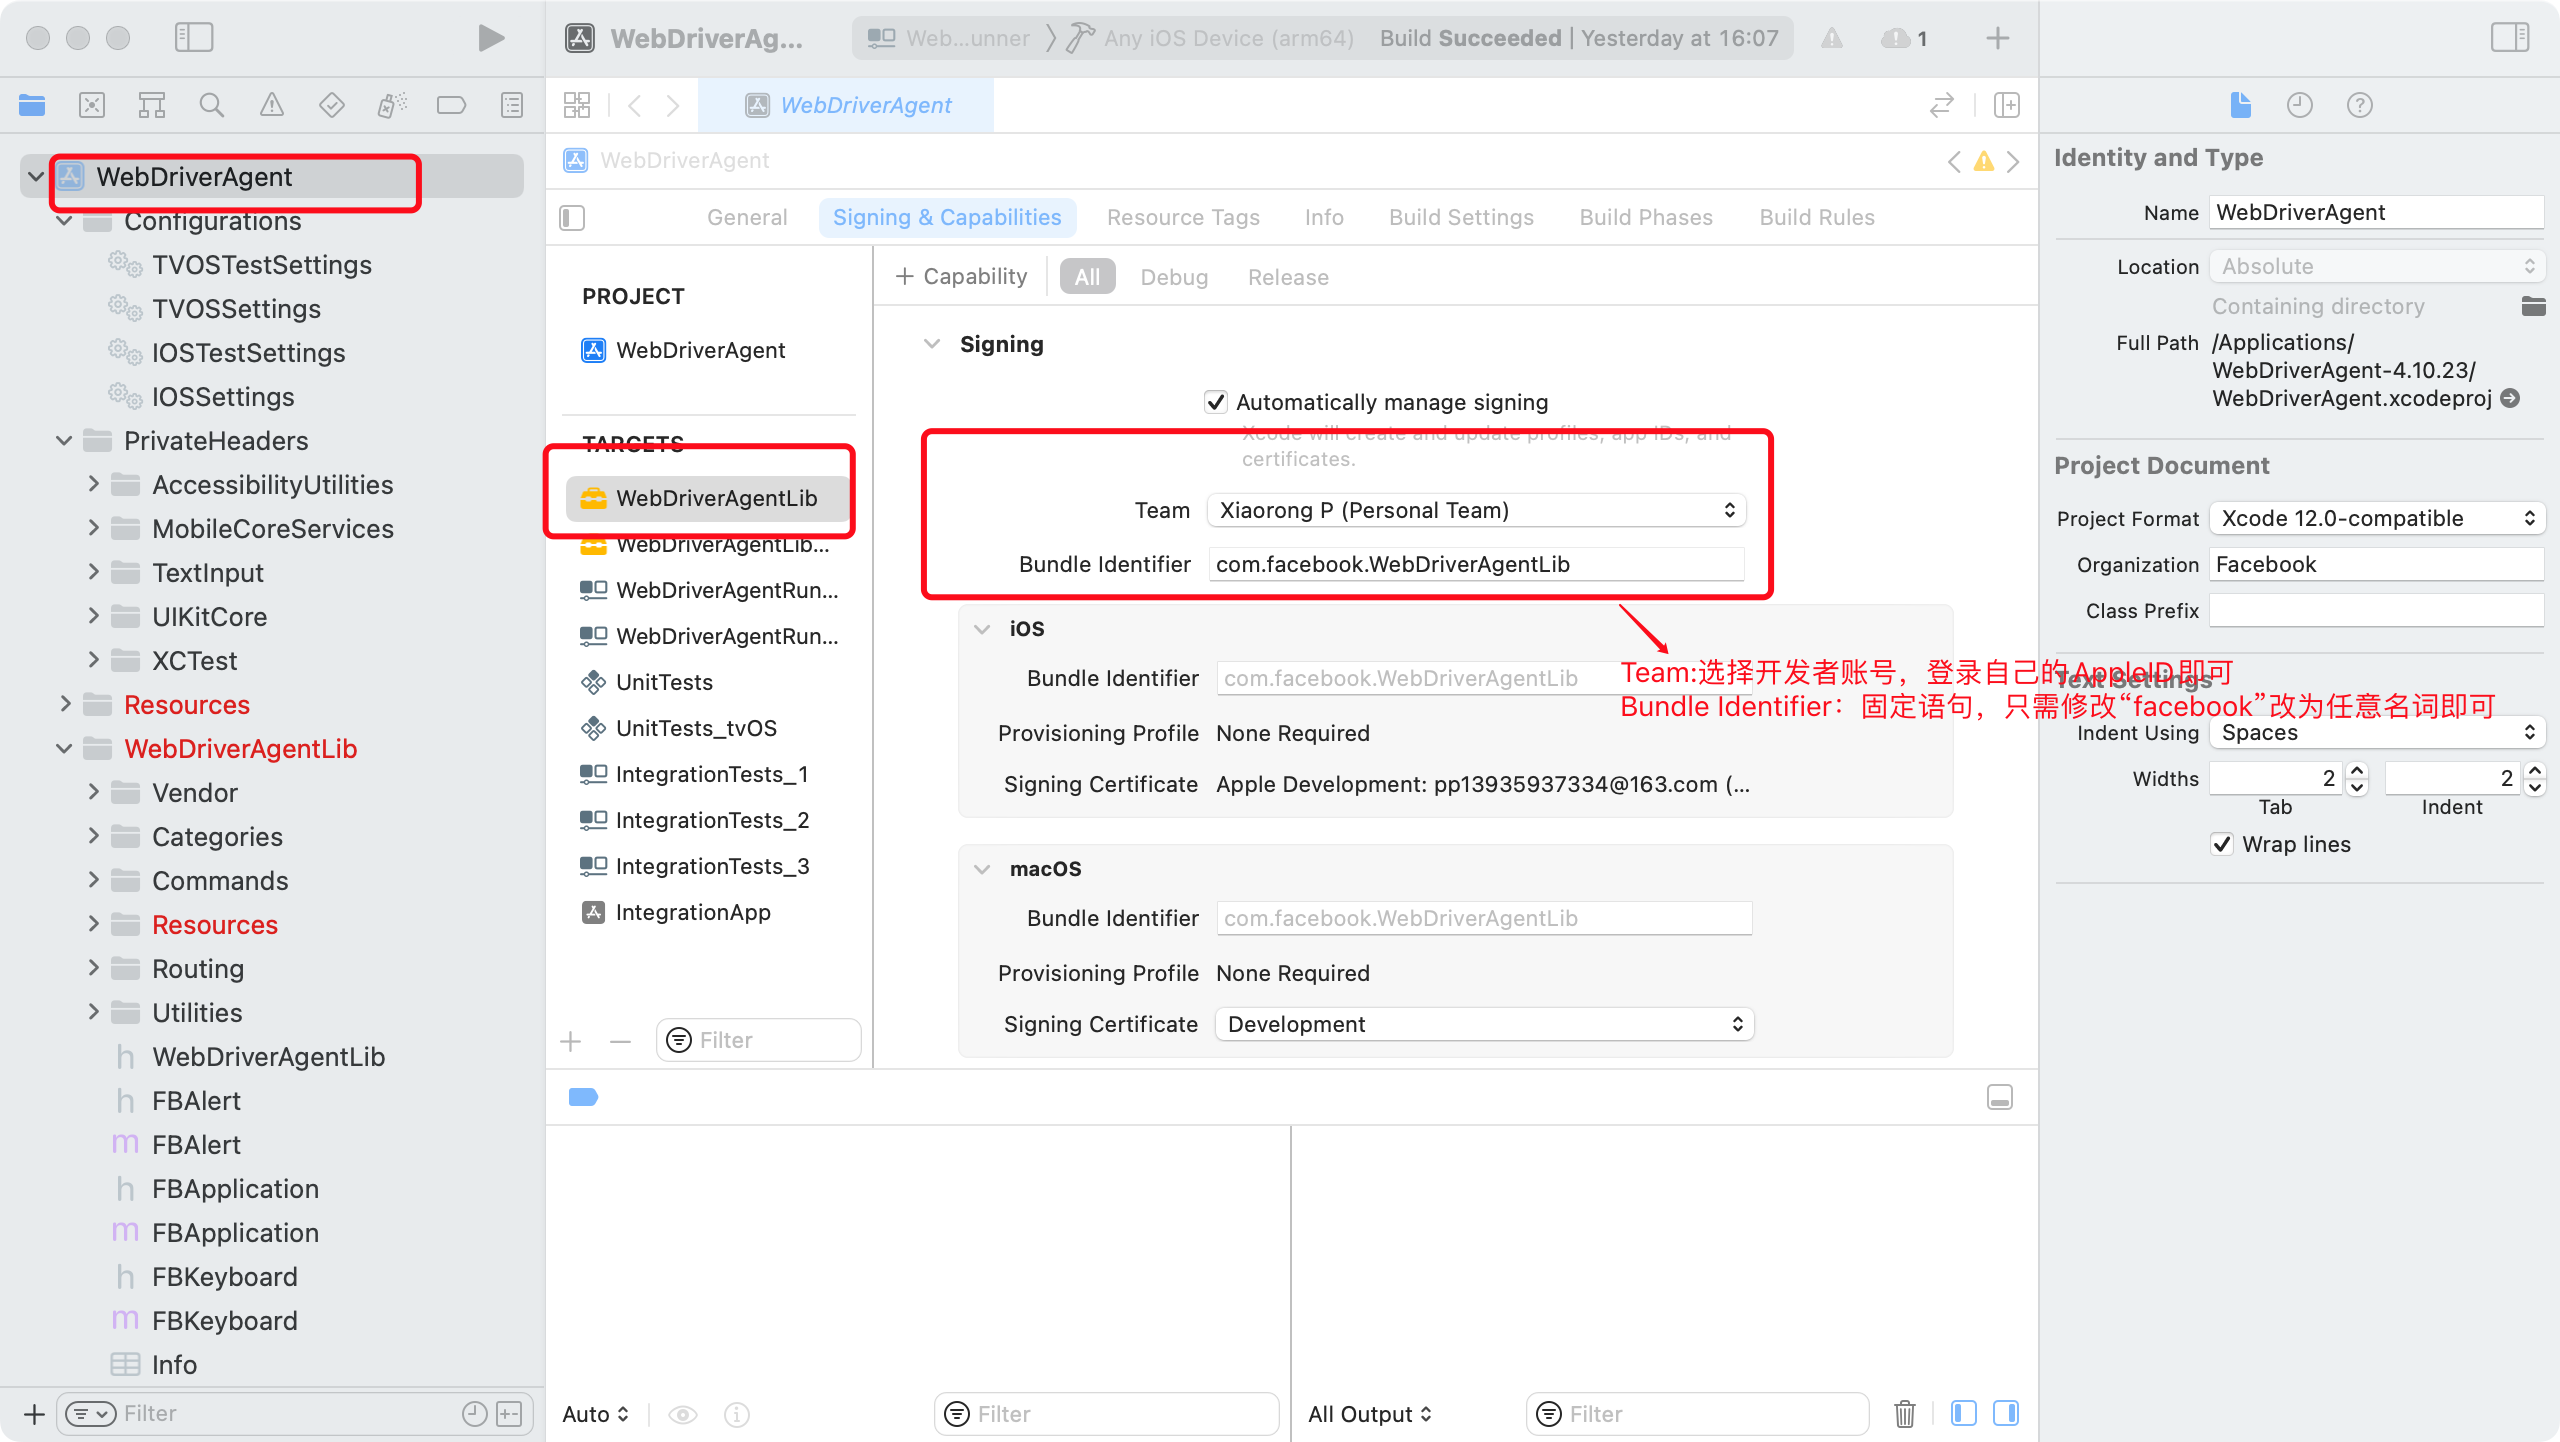This screenshot has height=1442, width=2560.
Task: Switch to the Build Settings tab
Action: (1461, 217)
